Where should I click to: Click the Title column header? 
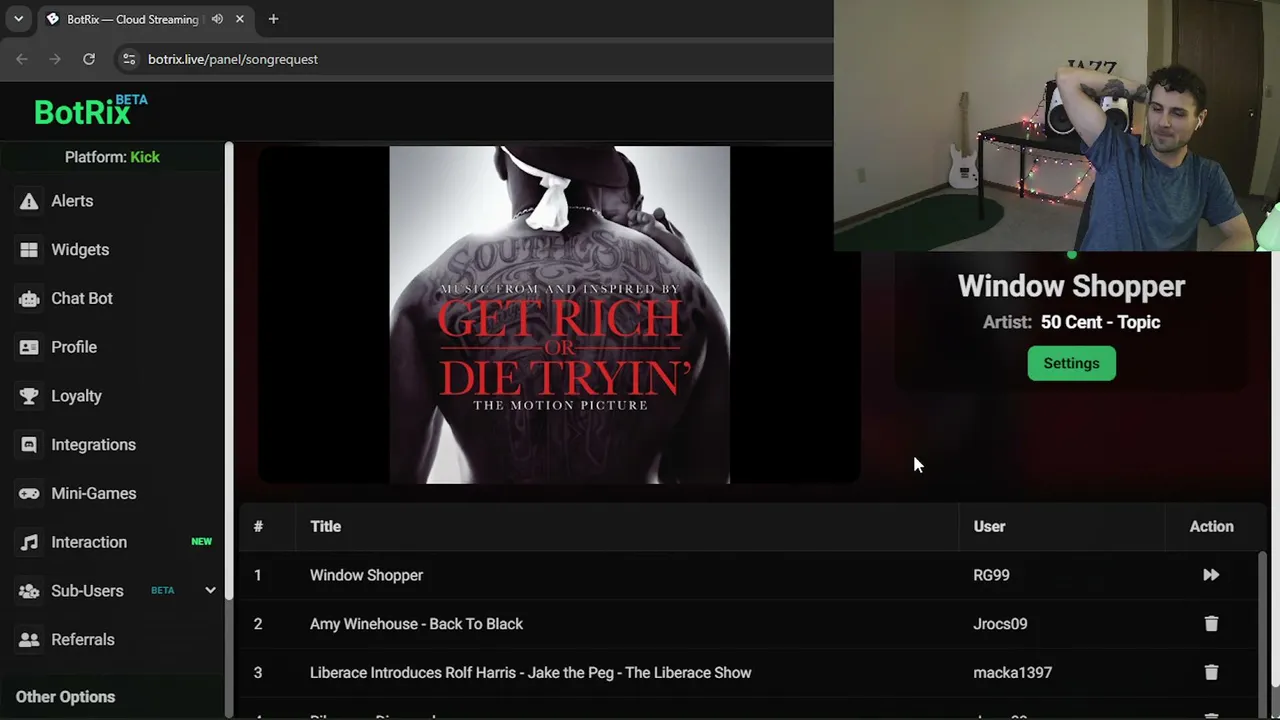coord(325,526)
